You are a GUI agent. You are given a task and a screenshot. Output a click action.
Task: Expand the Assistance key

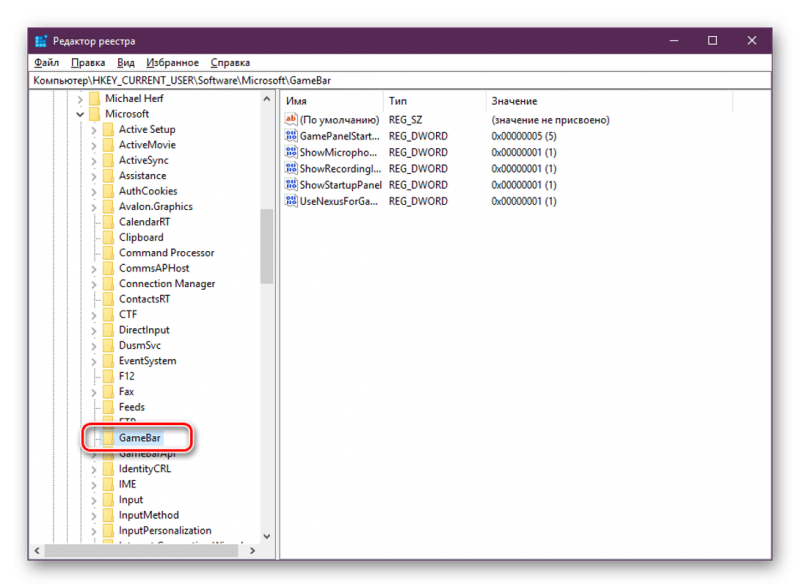coord(94,176)
